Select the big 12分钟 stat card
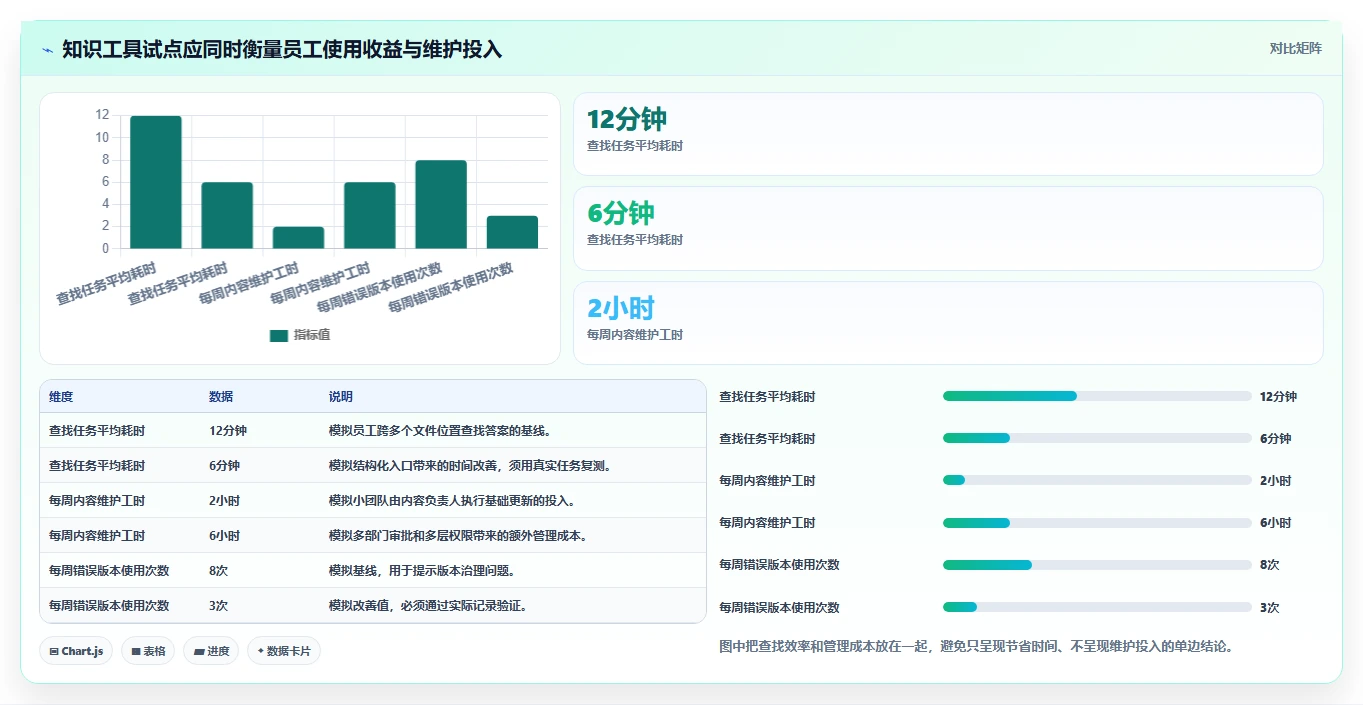Viewport: 1363px width, 705px height. click(948, 134)
